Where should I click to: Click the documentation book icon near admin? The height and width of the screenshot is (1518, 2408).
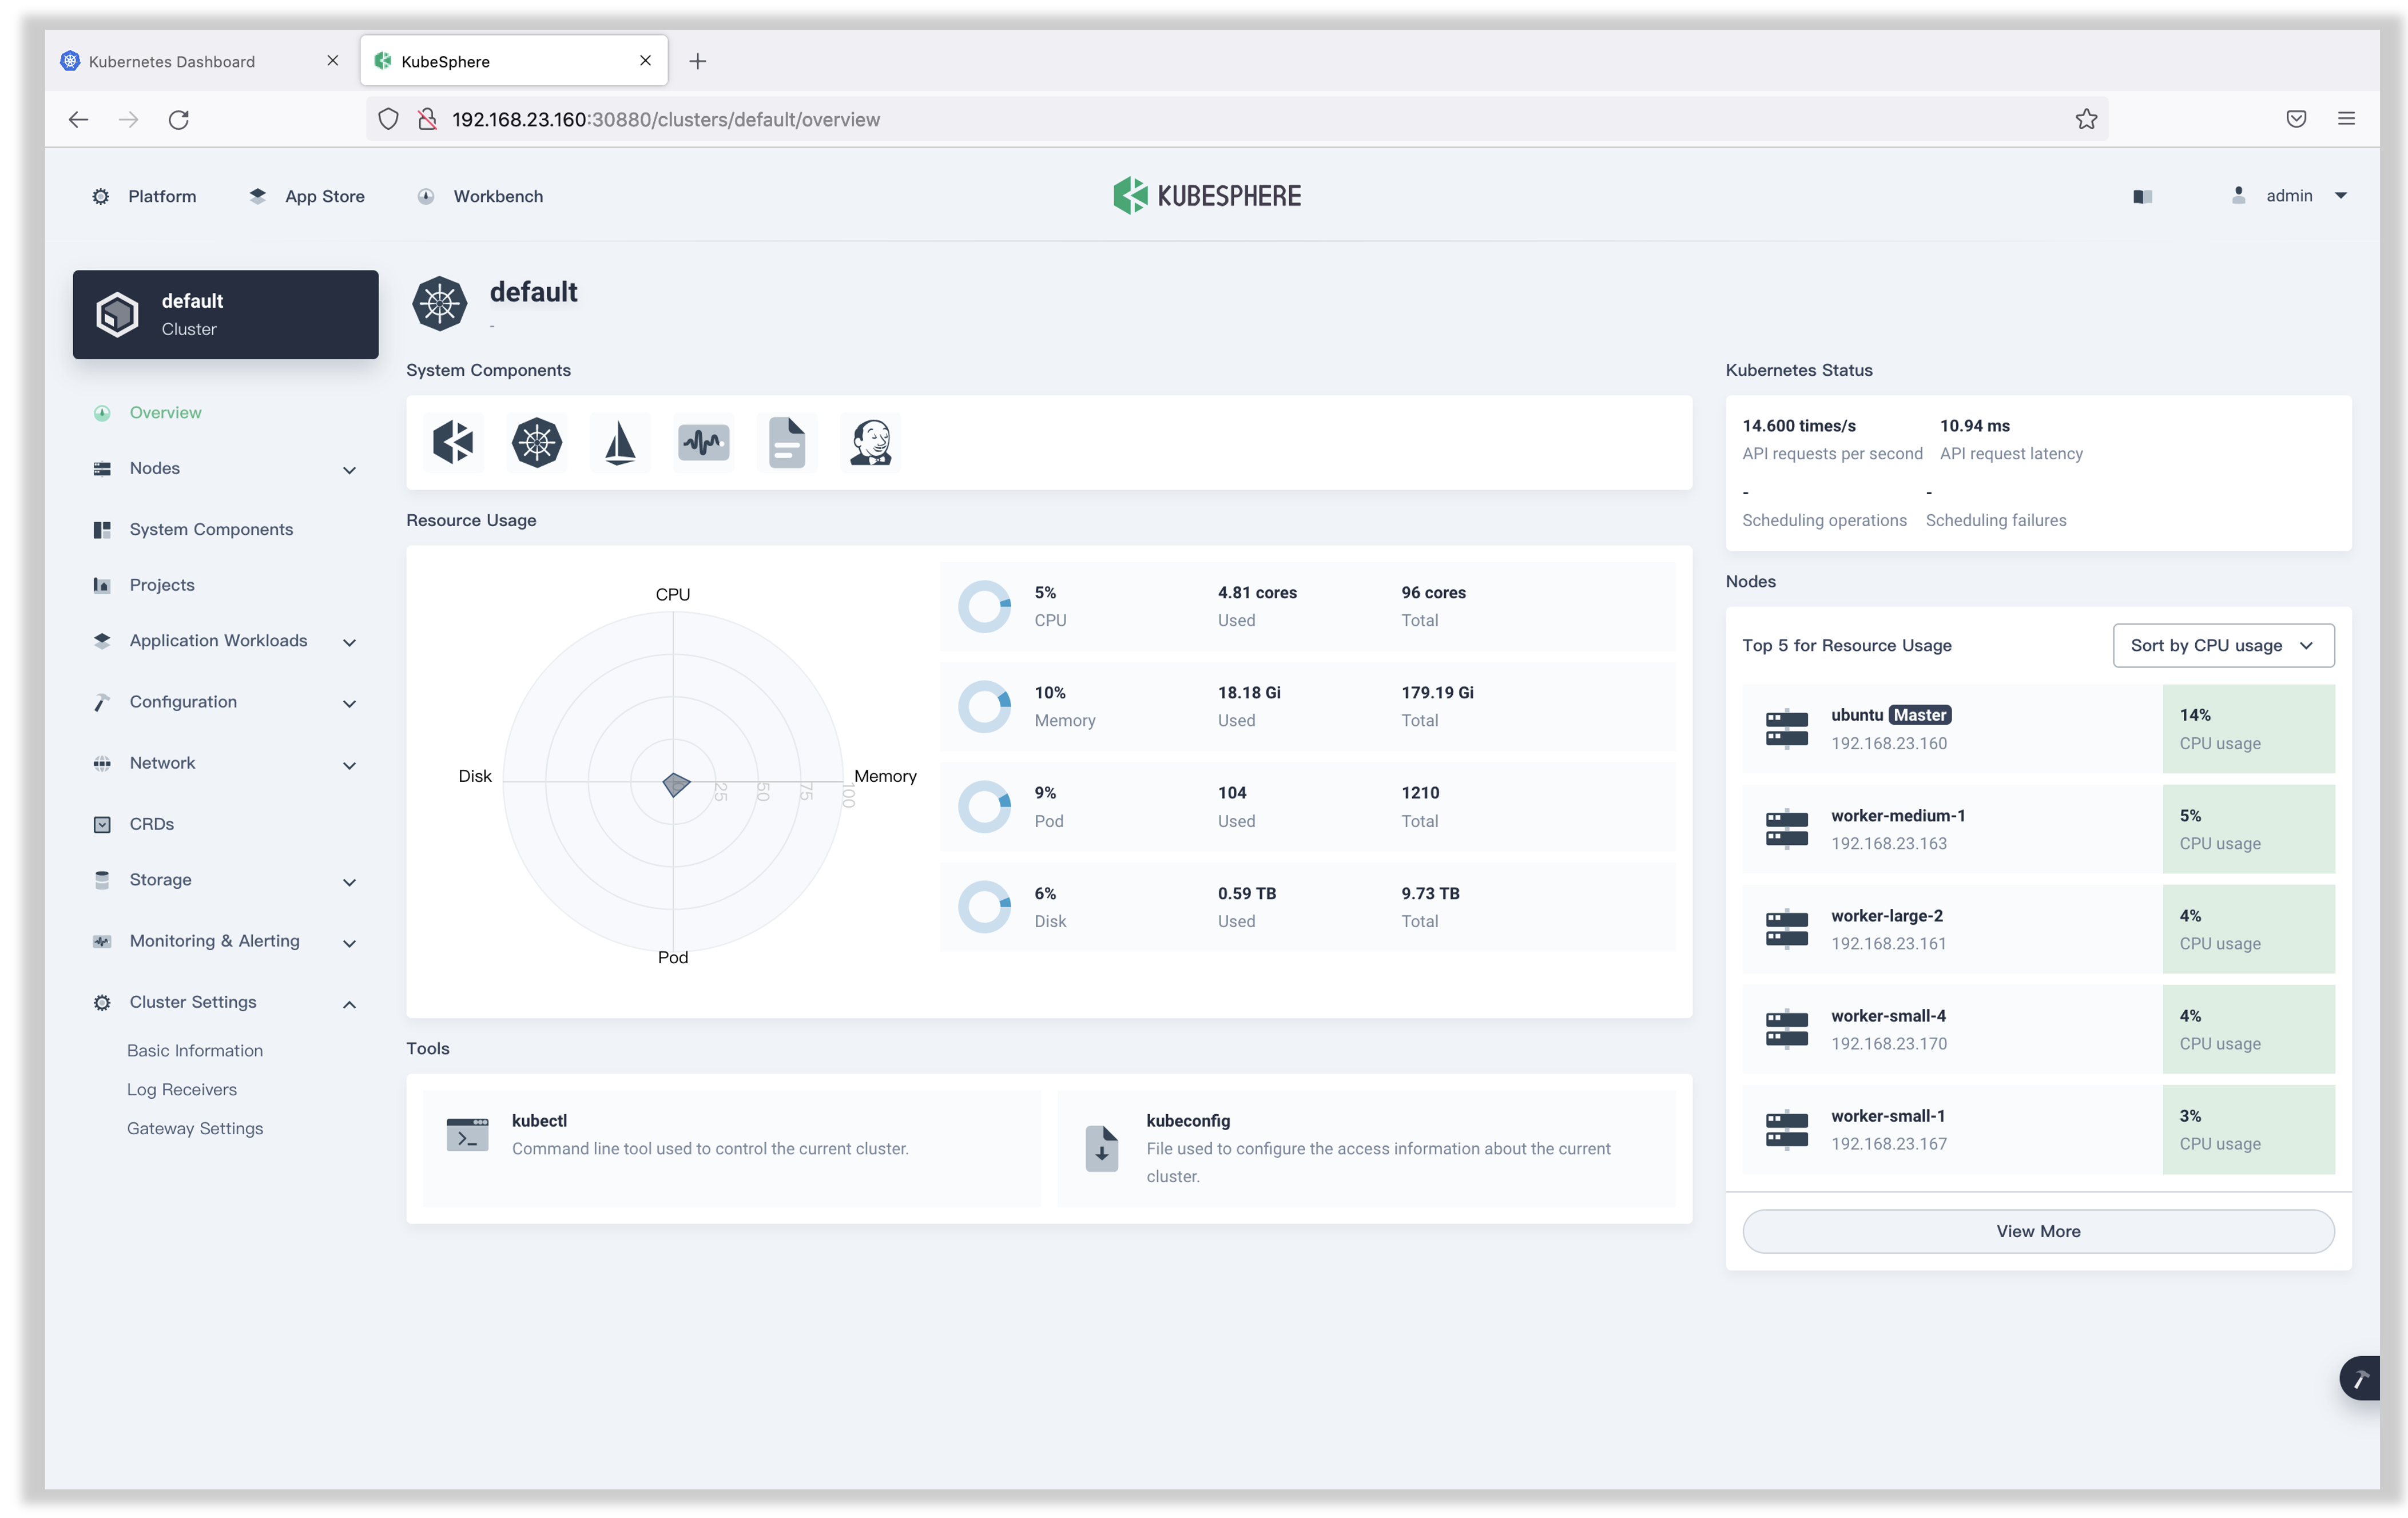point(2142,196)
